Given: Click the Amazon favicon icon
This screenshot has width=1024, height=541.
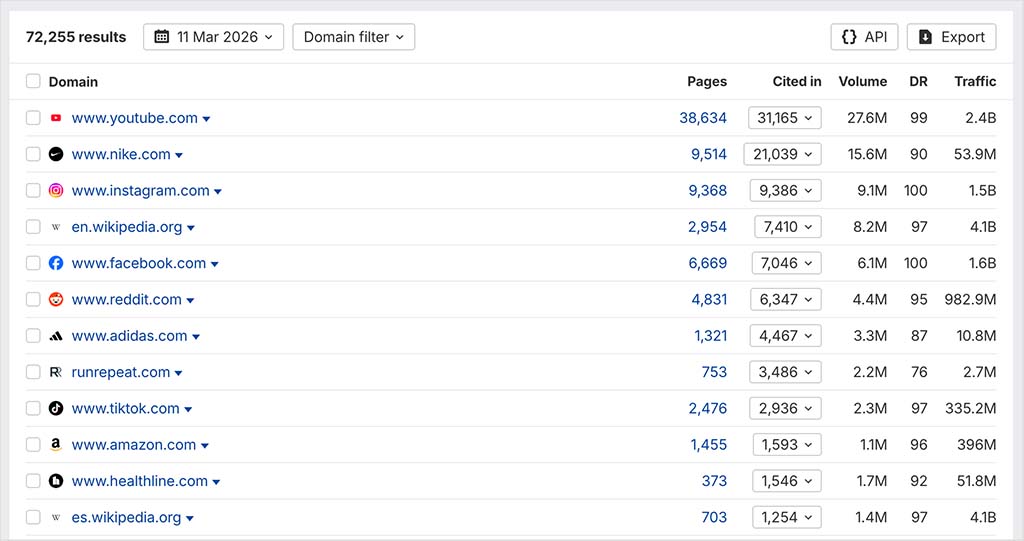Looking at the screenshot, I should (x=56, y=445).
